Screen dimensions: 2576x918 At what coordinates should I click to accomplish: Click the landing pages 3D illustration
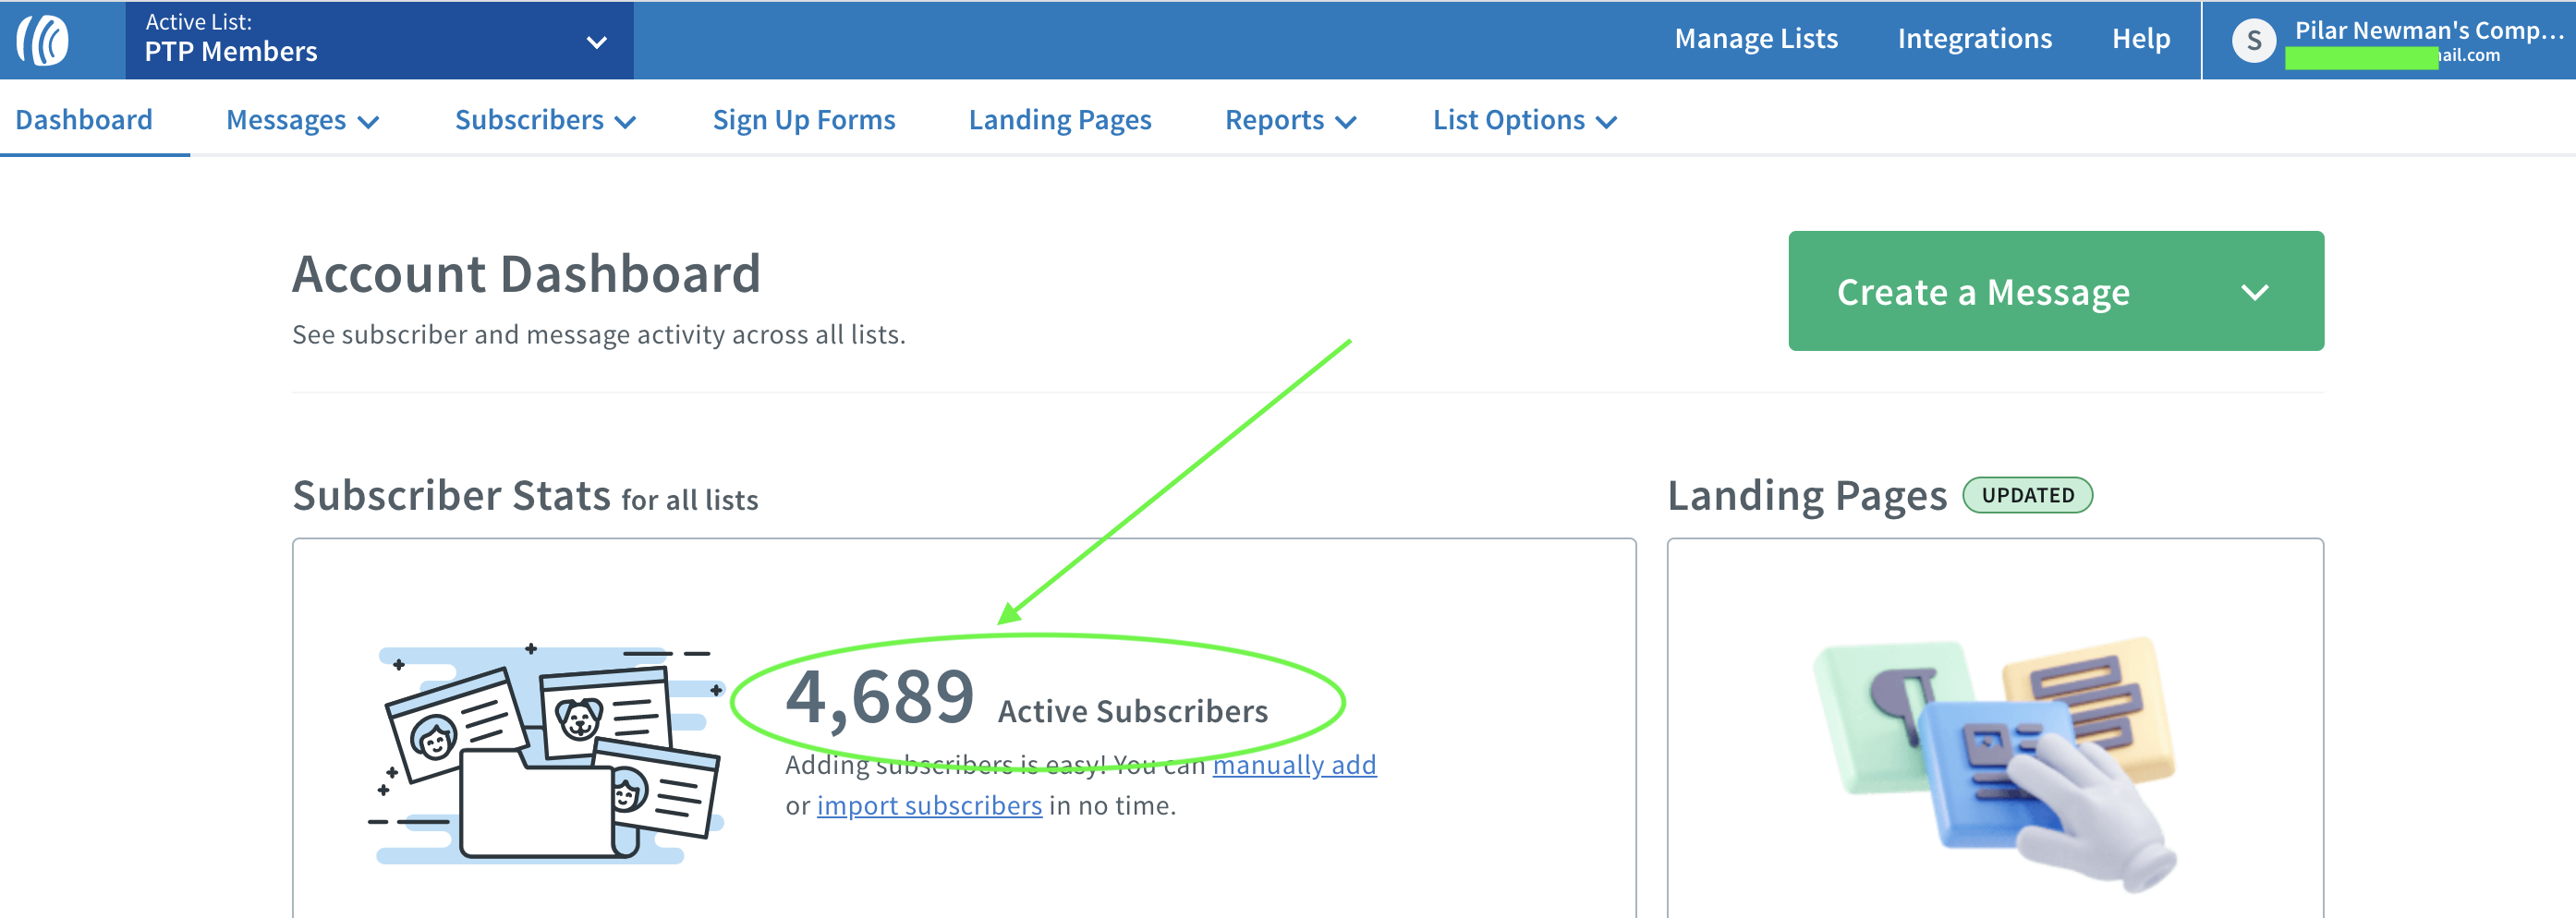coord(1993,759)
